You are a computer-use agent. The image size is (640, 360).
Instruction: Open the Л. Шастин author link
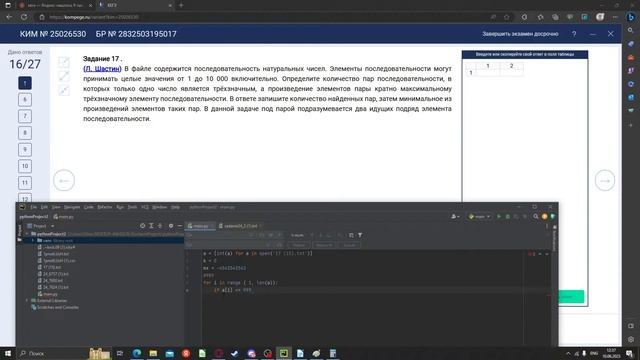pyautogui.click(x=102, y=69)
